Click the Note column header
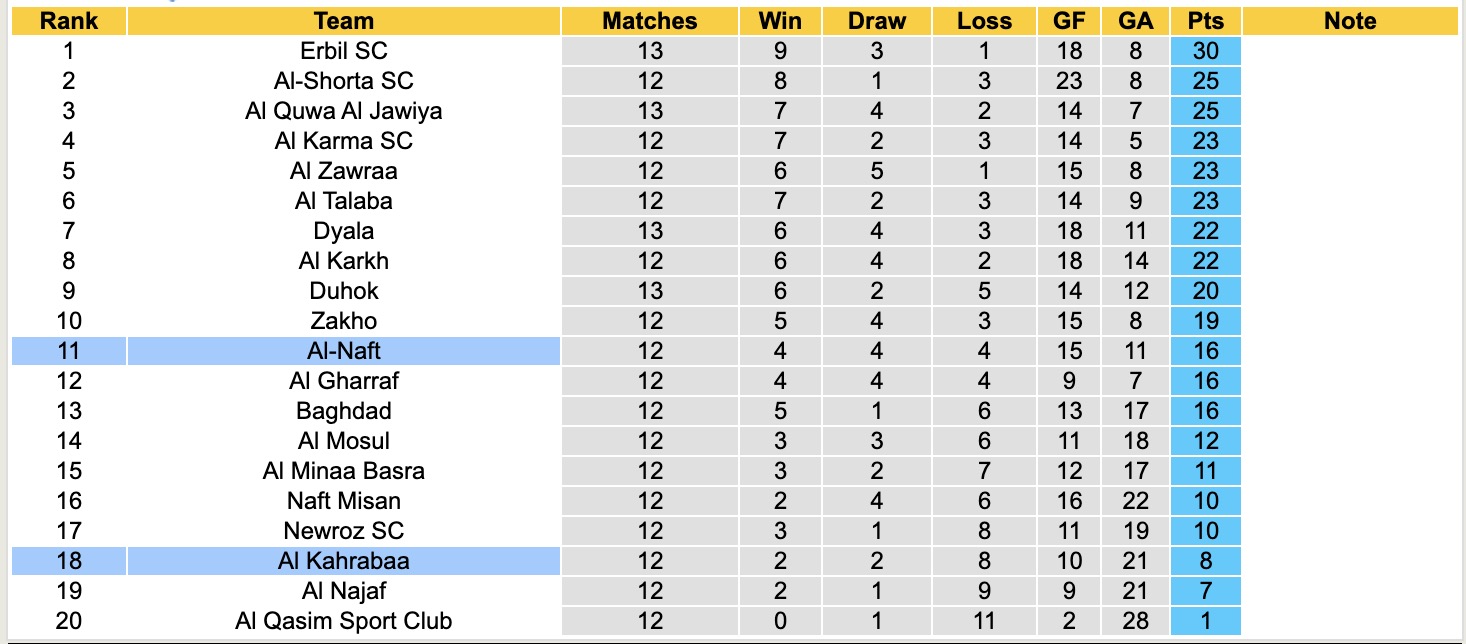The image size is (1466, 644). 1350,21
